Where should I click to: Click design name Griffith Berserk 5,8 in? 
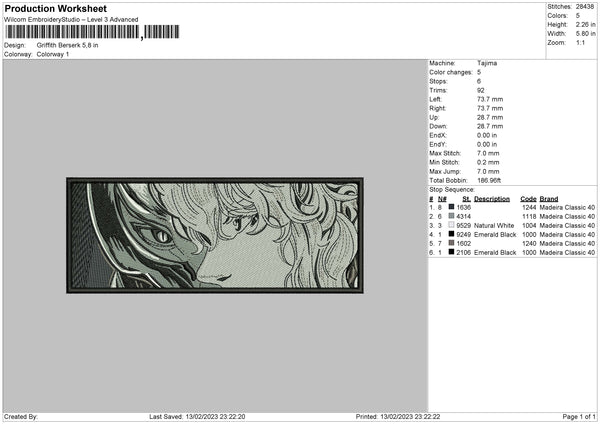[x=67, y=45]
